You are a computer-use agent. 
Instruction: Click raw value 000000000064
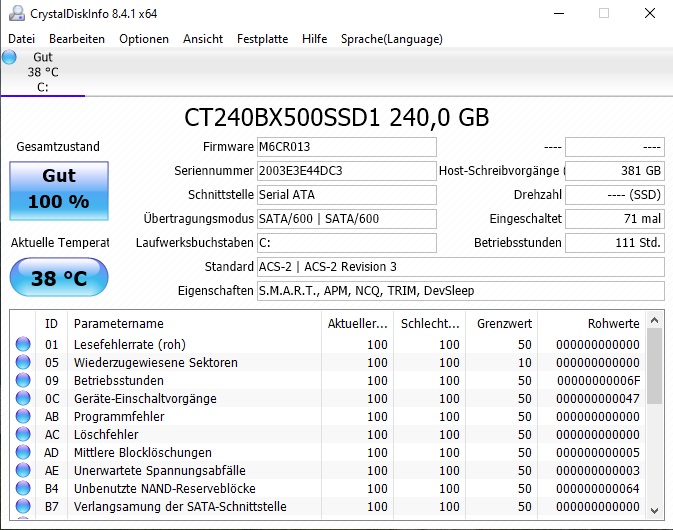click(598, 489)
